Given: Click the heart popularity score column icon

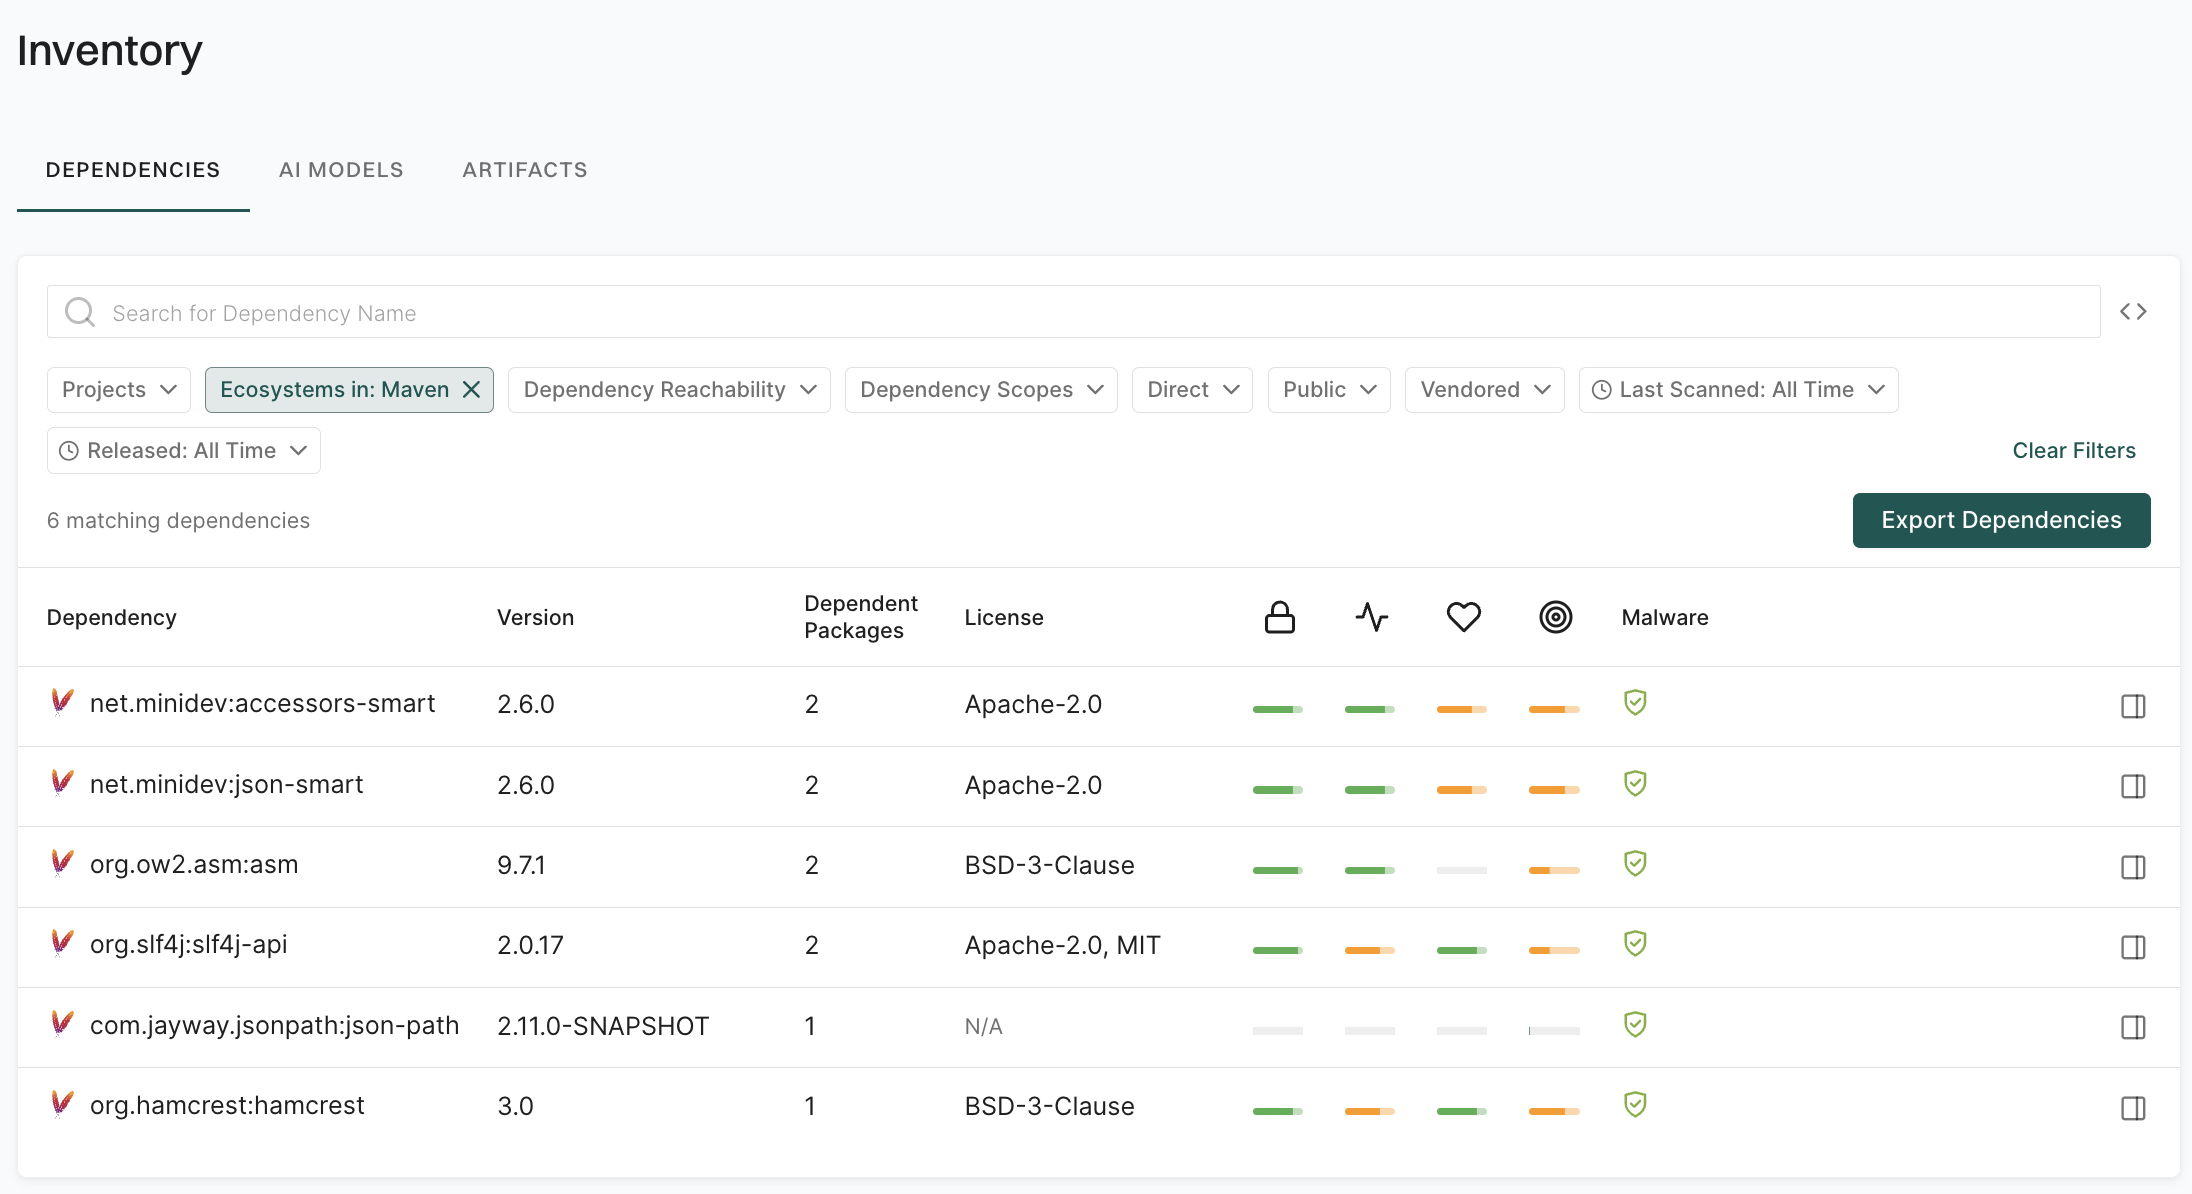Looking at the screenshot, I should pyautogui.click(x=1463, y=617).
